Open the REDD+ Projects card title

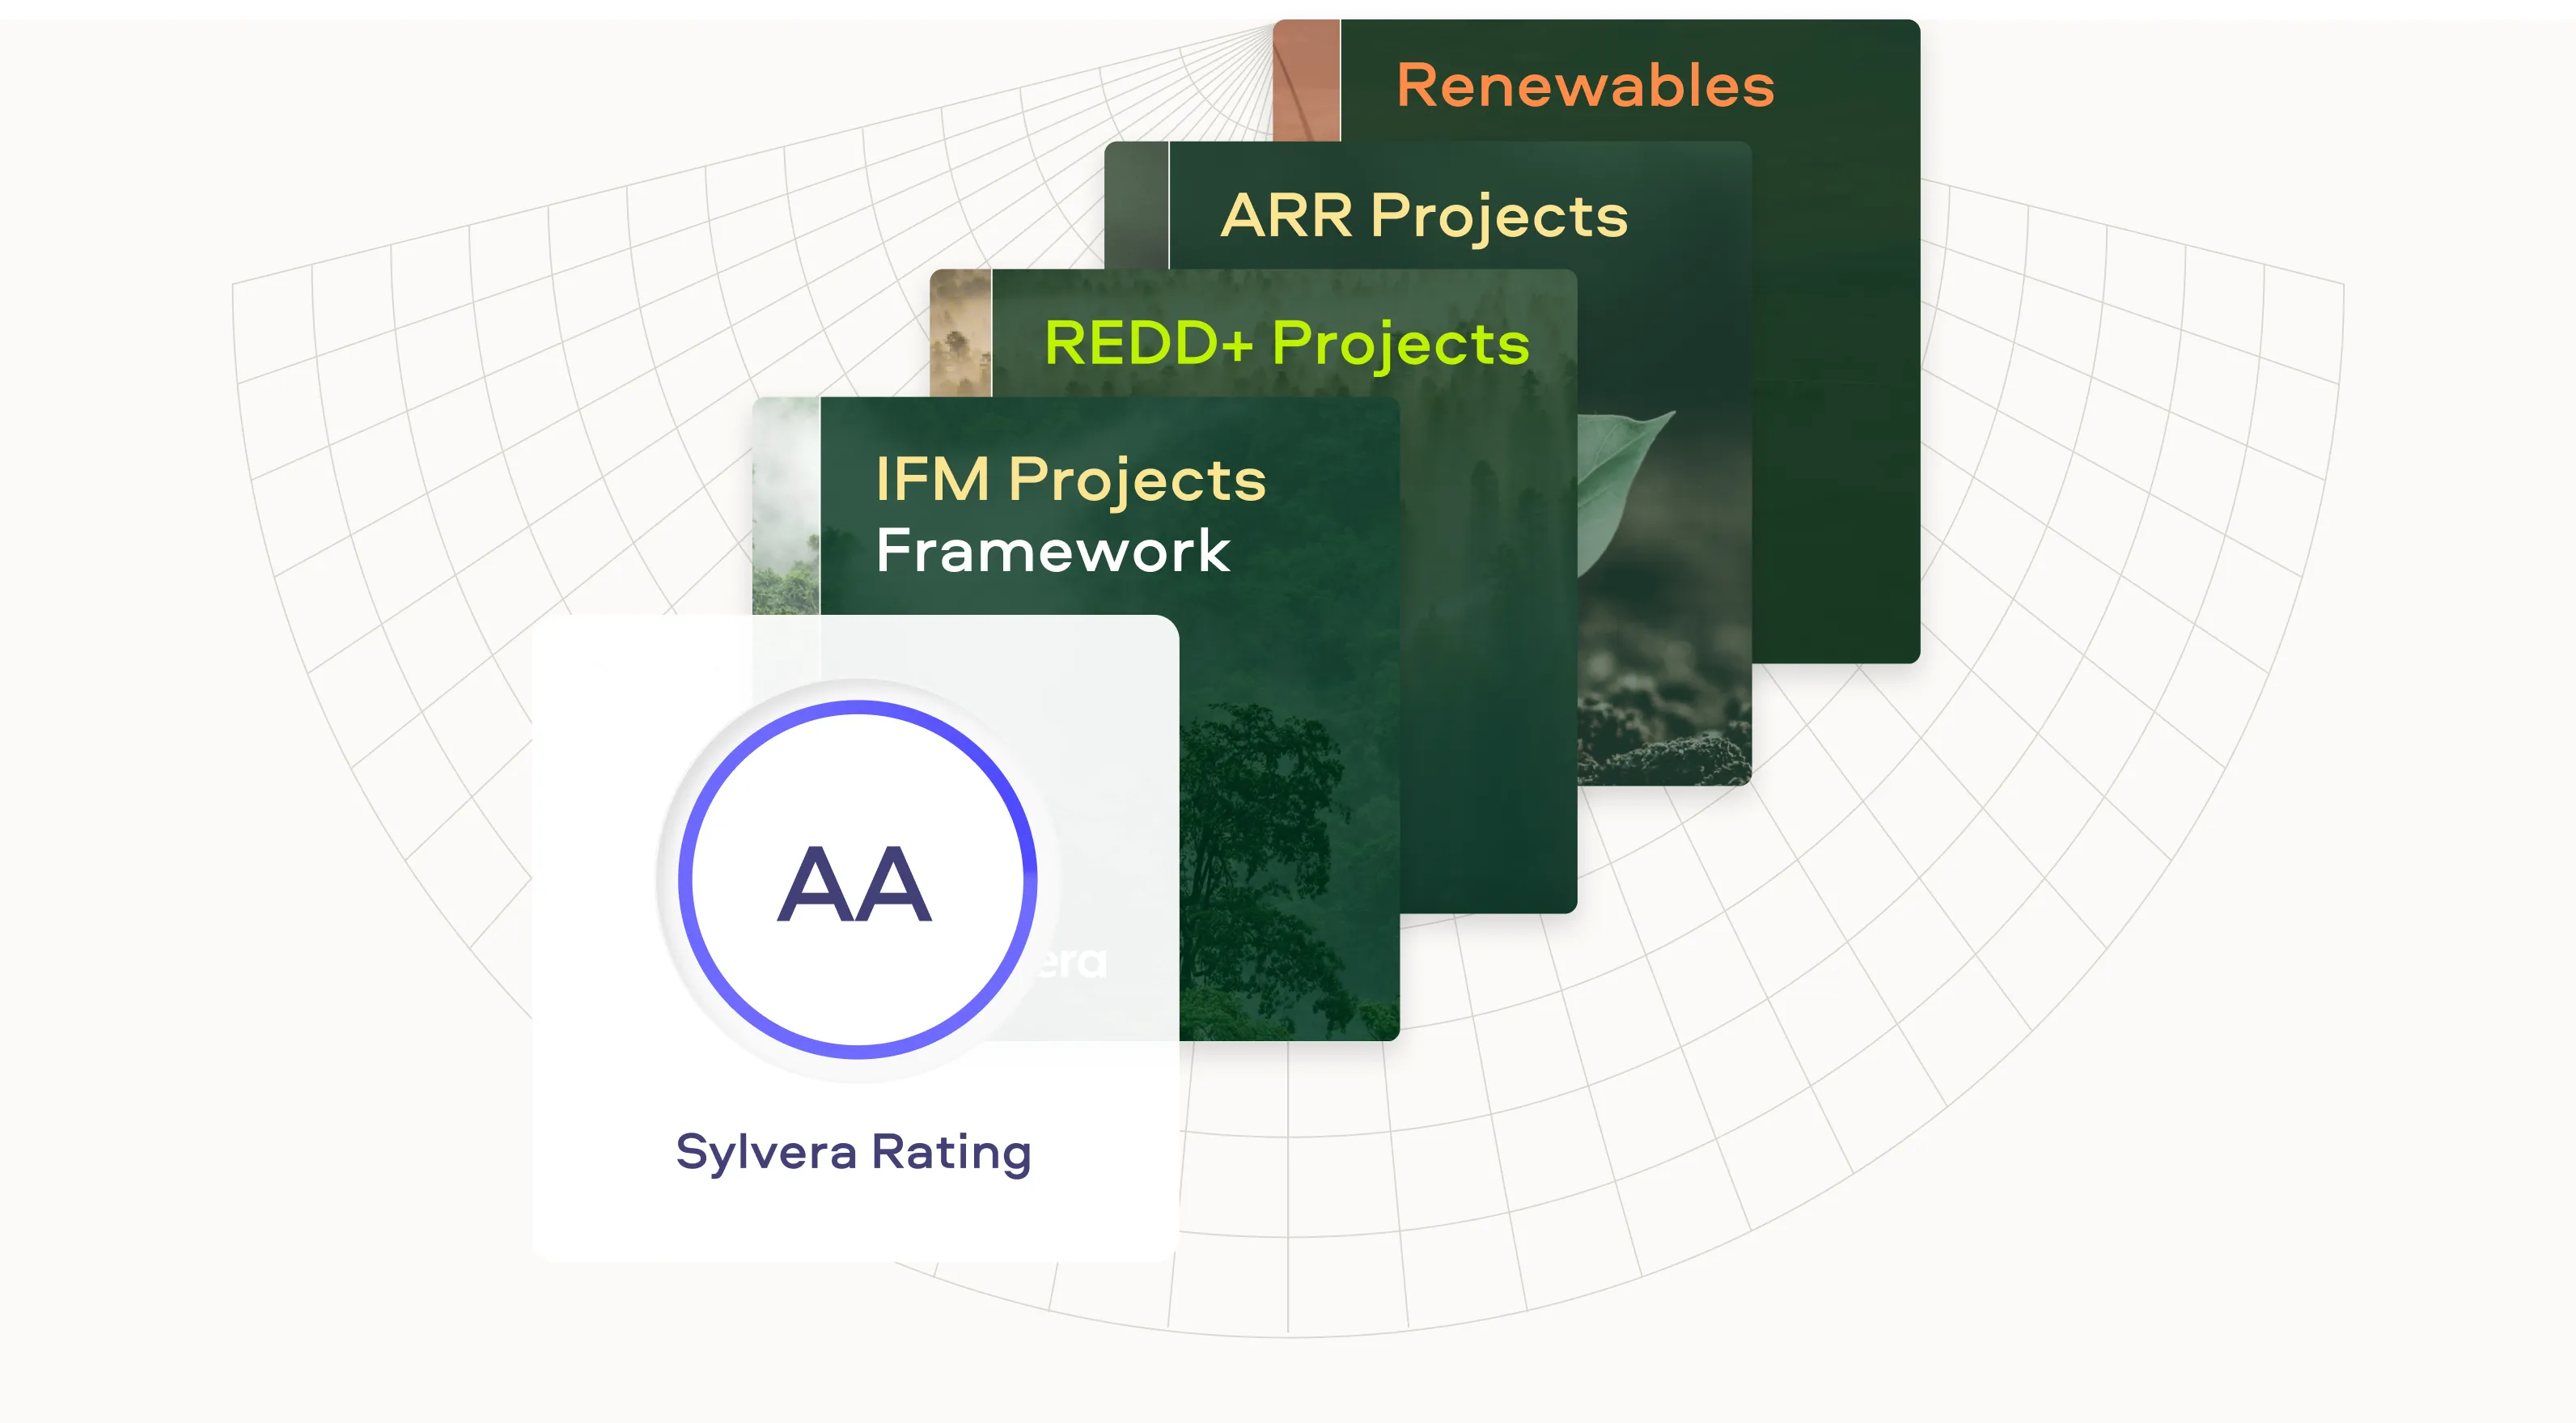click(1286, 344)
